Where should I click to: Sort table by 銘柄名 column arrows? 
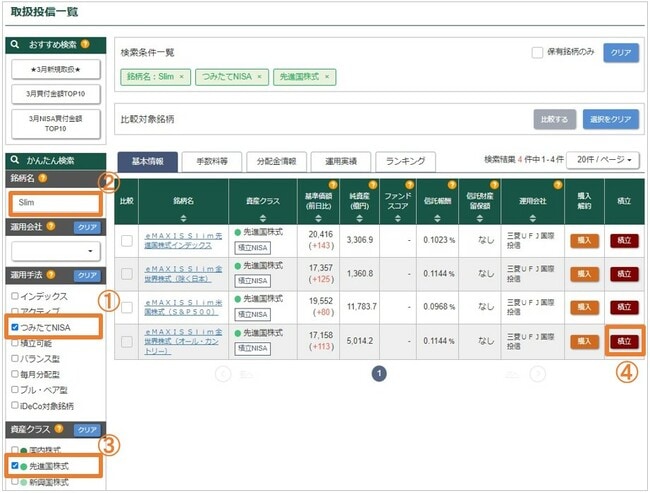click(183, 218)
